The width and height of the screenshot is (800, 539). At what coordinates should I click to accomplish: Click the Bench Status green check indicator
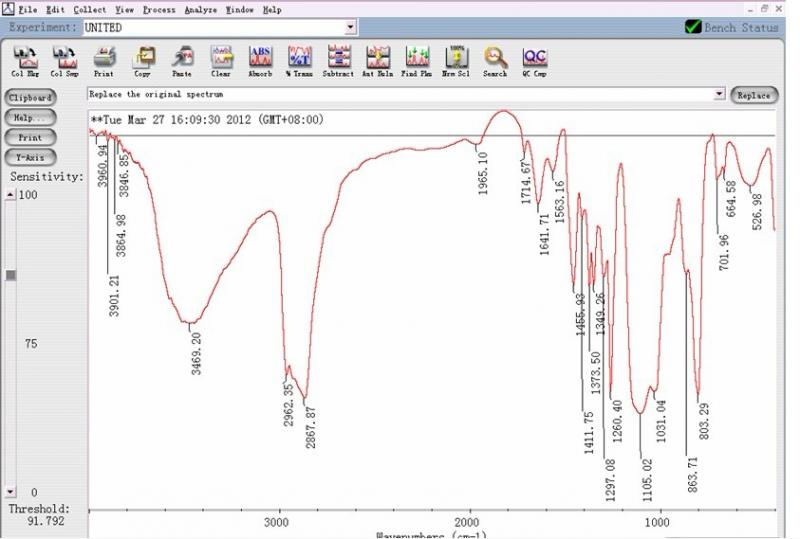coord(693,27)
